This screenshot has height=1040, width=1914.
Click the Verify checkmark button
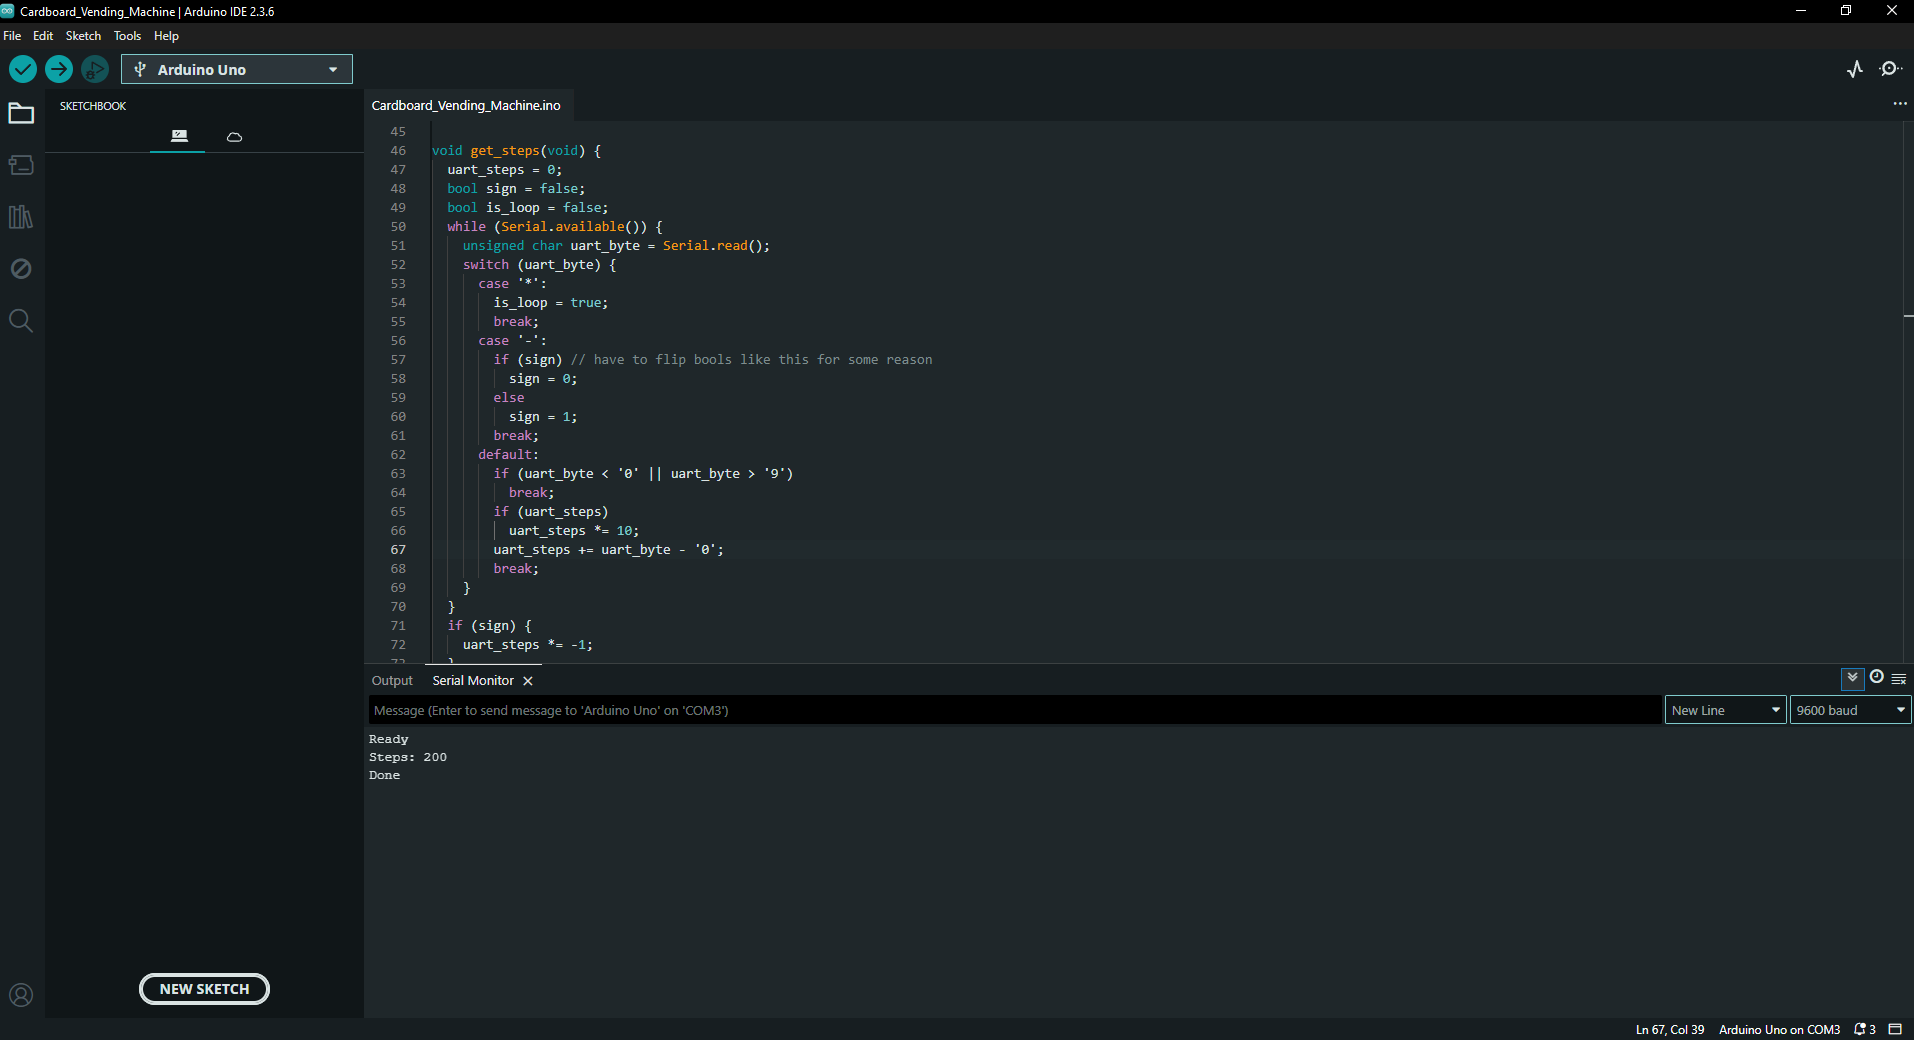pos(23,69)
